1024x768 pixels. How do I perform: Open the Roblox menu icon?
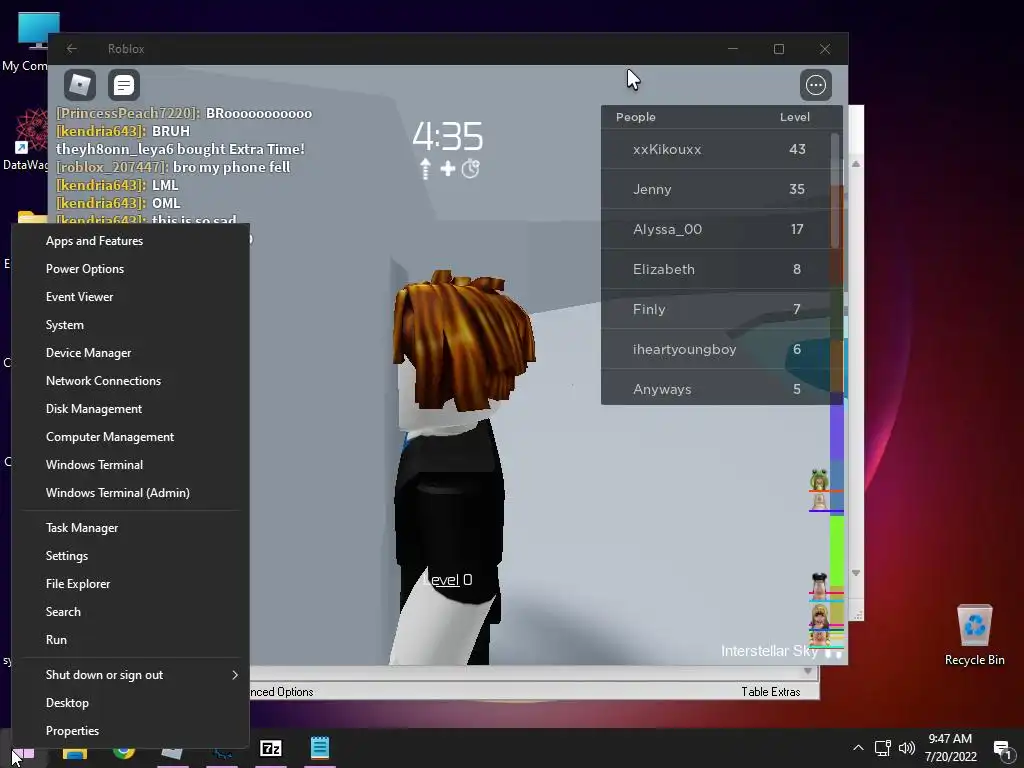click(80, 85)
